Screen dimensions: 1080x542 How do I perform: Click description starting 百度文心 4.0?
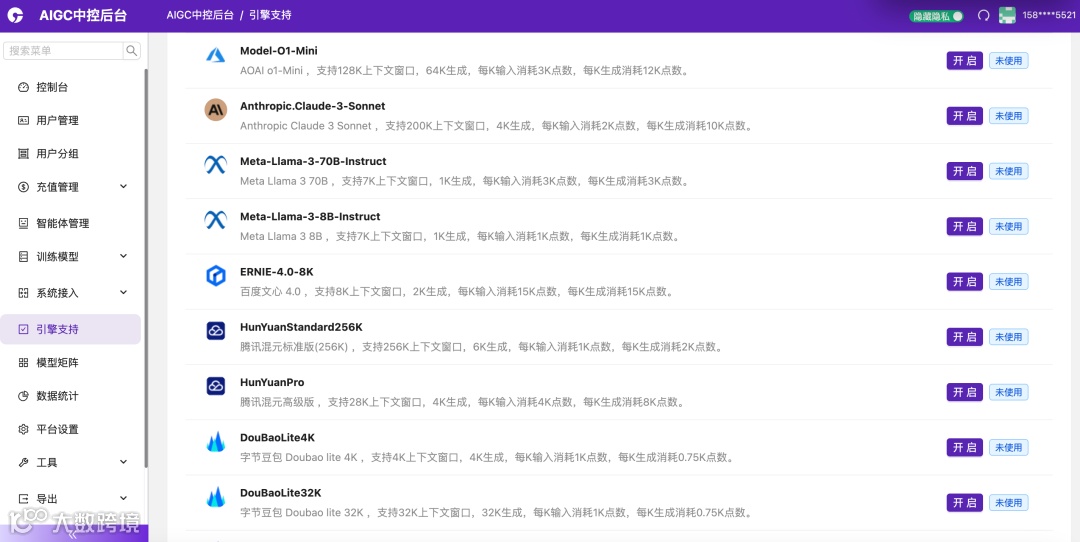(x=457, y=291)
